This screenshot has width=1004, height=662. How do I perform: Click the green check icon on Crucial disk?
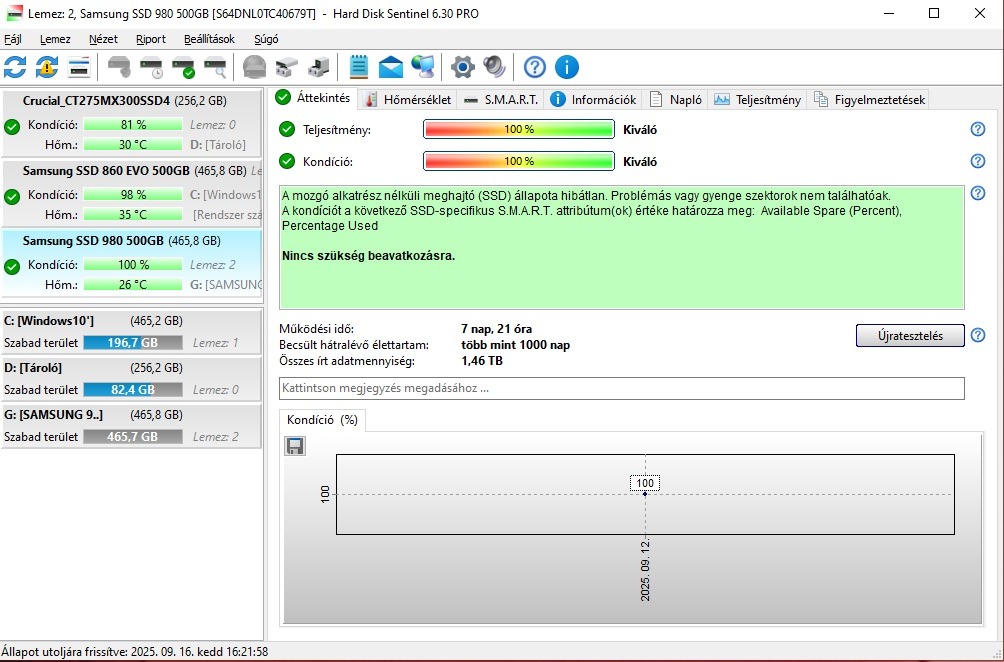pyautogui.click(x=12, y=127)
